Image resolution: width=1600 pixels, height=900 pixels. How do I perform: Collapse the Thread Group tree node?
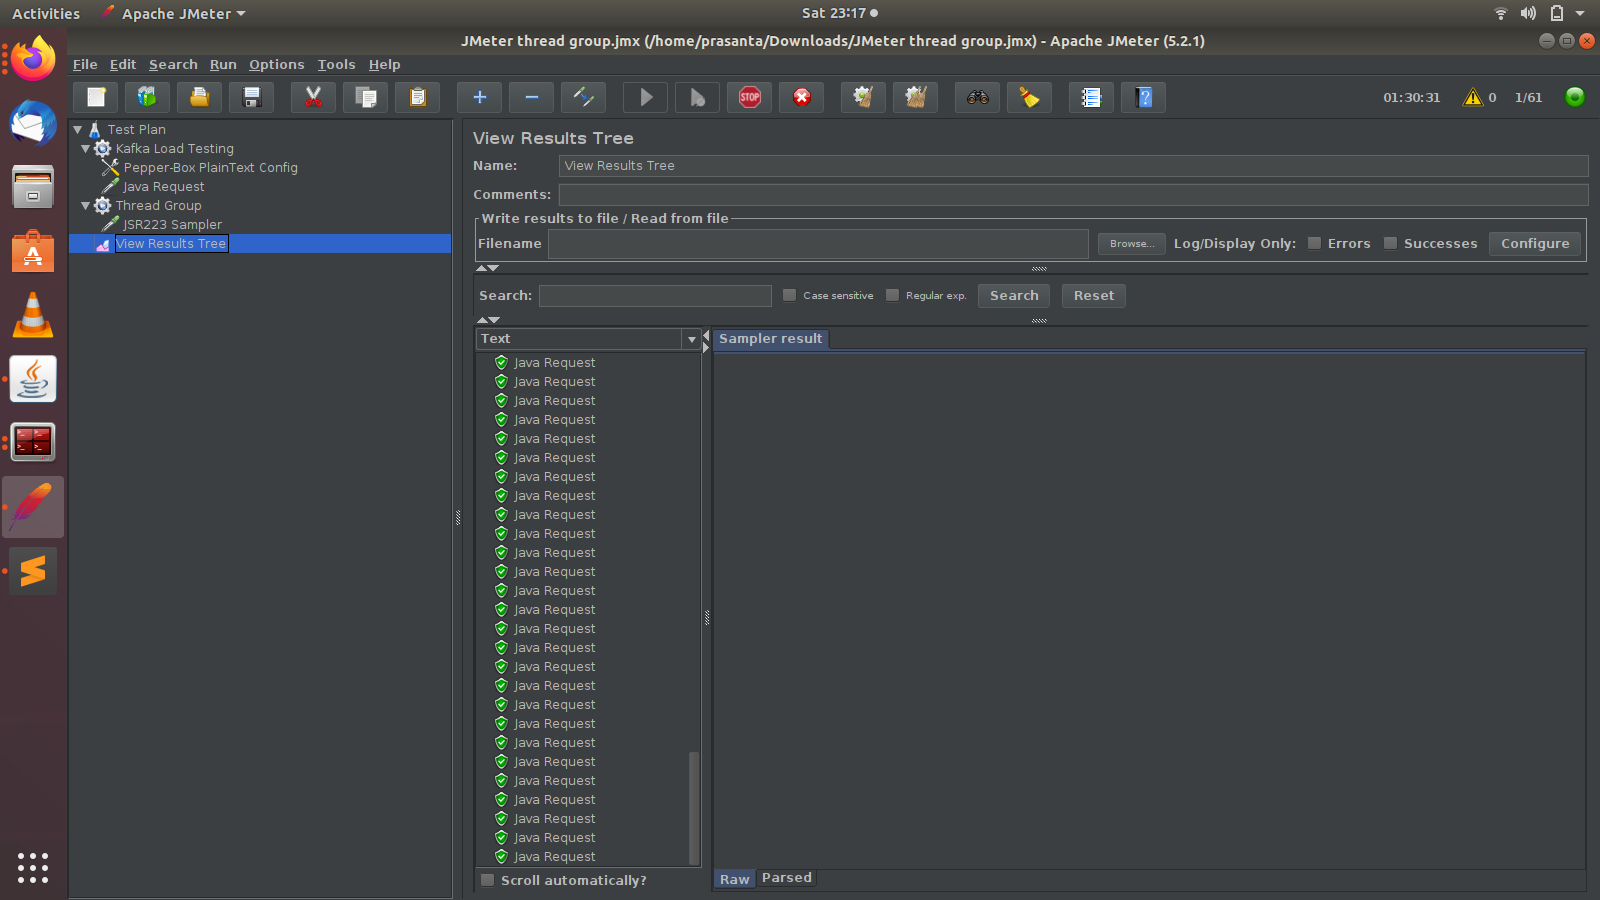(x=88, y=205)
